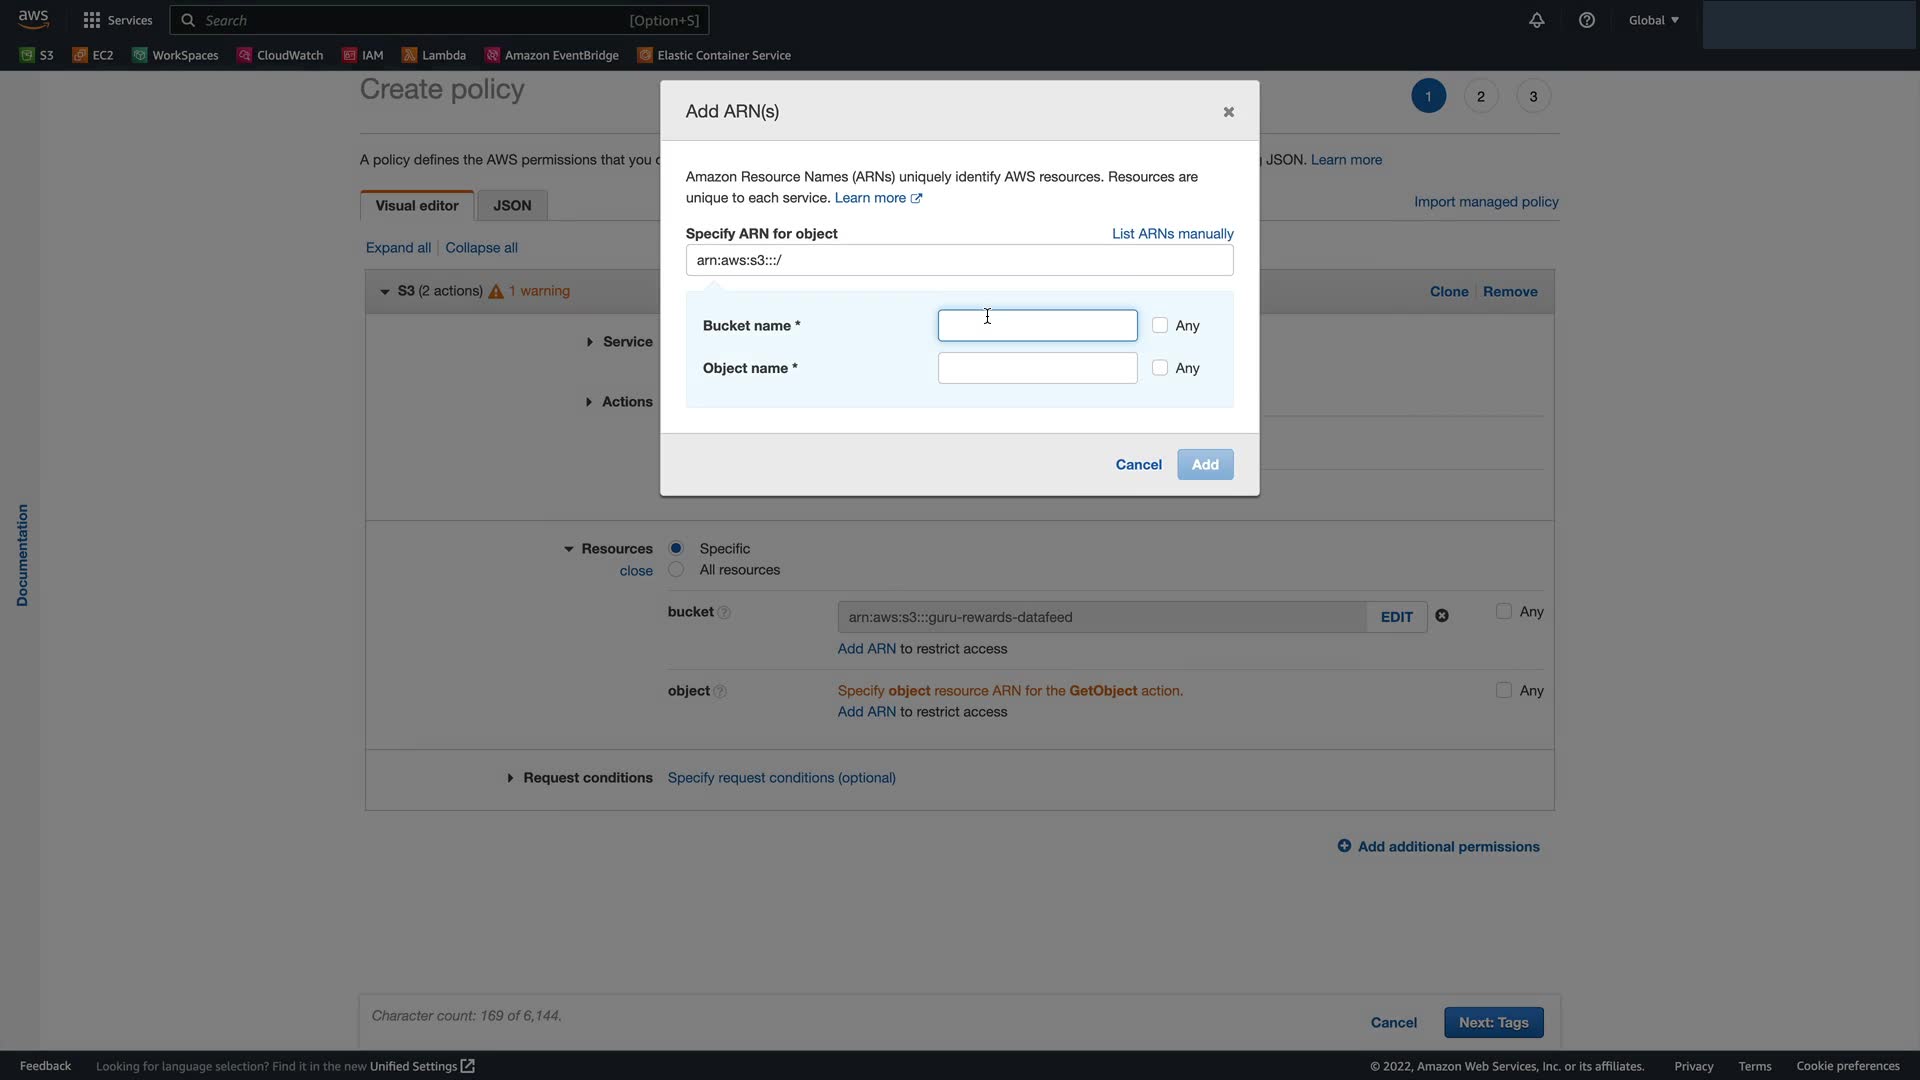Image resolution: width=1920 pixels, height=1080 pixels.
Task: Click the bucket help info icon
Action: [x=724, y=613]
